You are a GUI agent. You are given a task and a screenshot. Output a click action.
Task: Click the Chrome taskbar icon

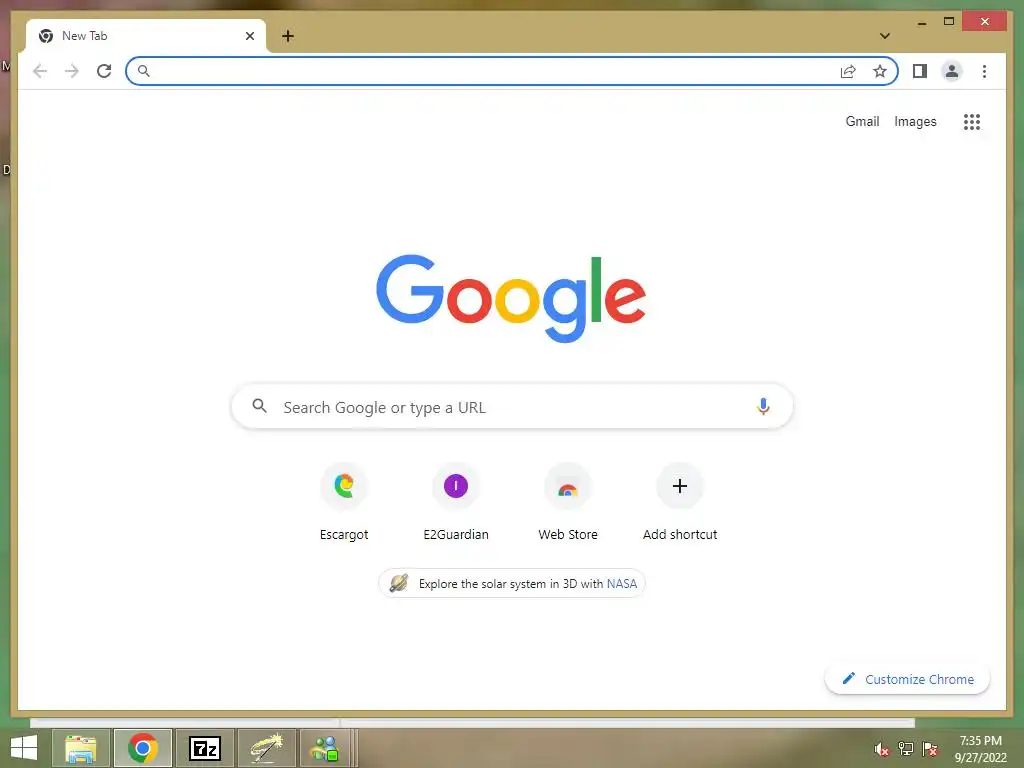tap(142, 748)
